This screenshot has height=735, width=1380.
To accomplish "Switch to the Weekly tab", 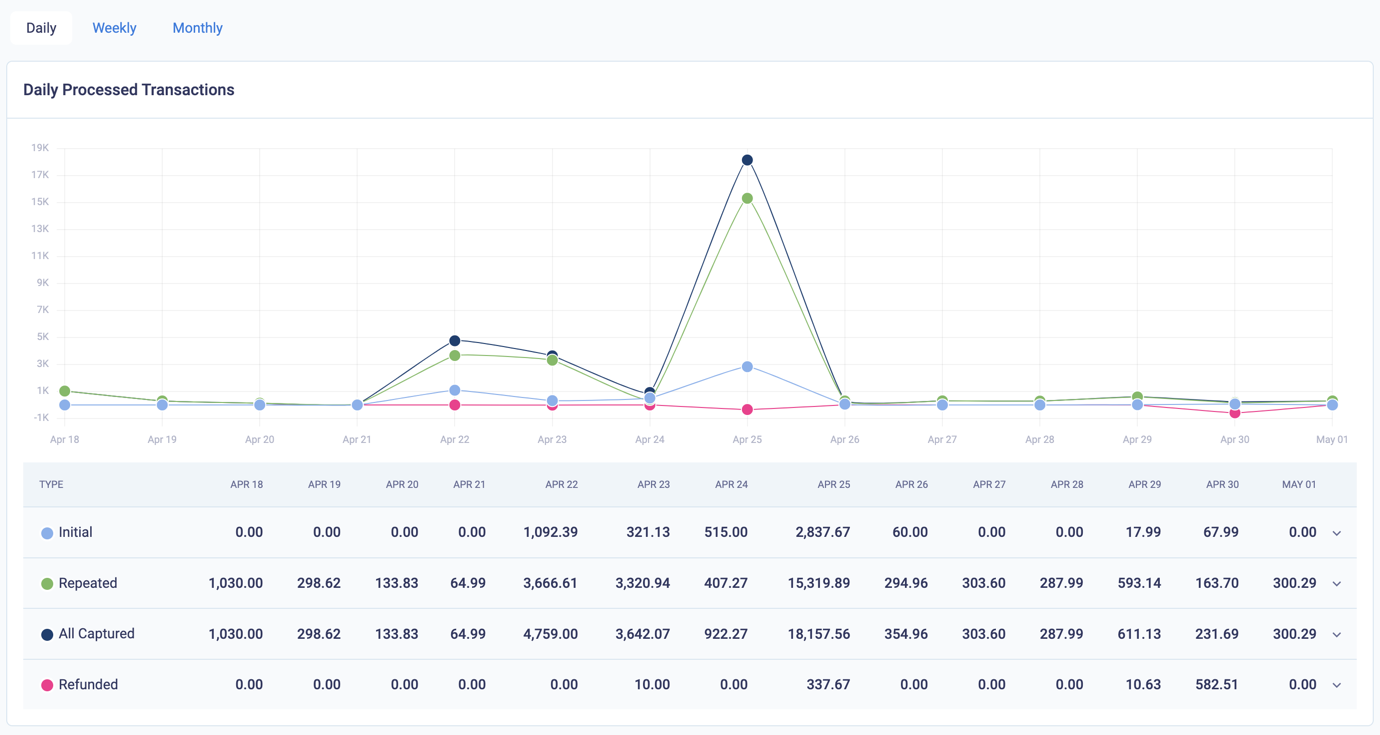I will tap(114, 28).
